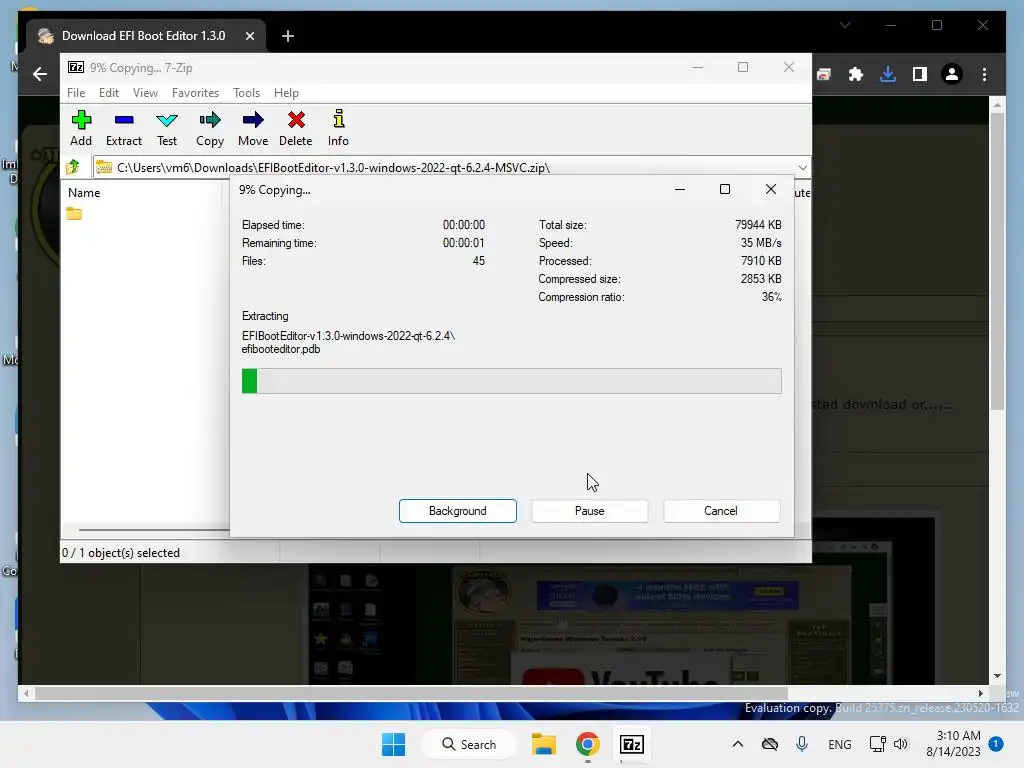This screenshot has width=1024, height=768.
Task: Click 7-Zip icon in taskbar
Action: (632, 744)
